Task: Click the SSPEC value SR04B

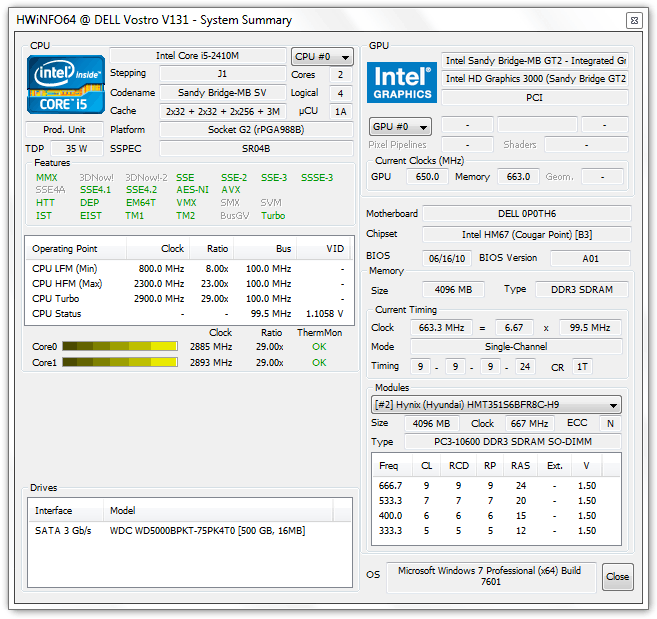Action: pos(256,149)
